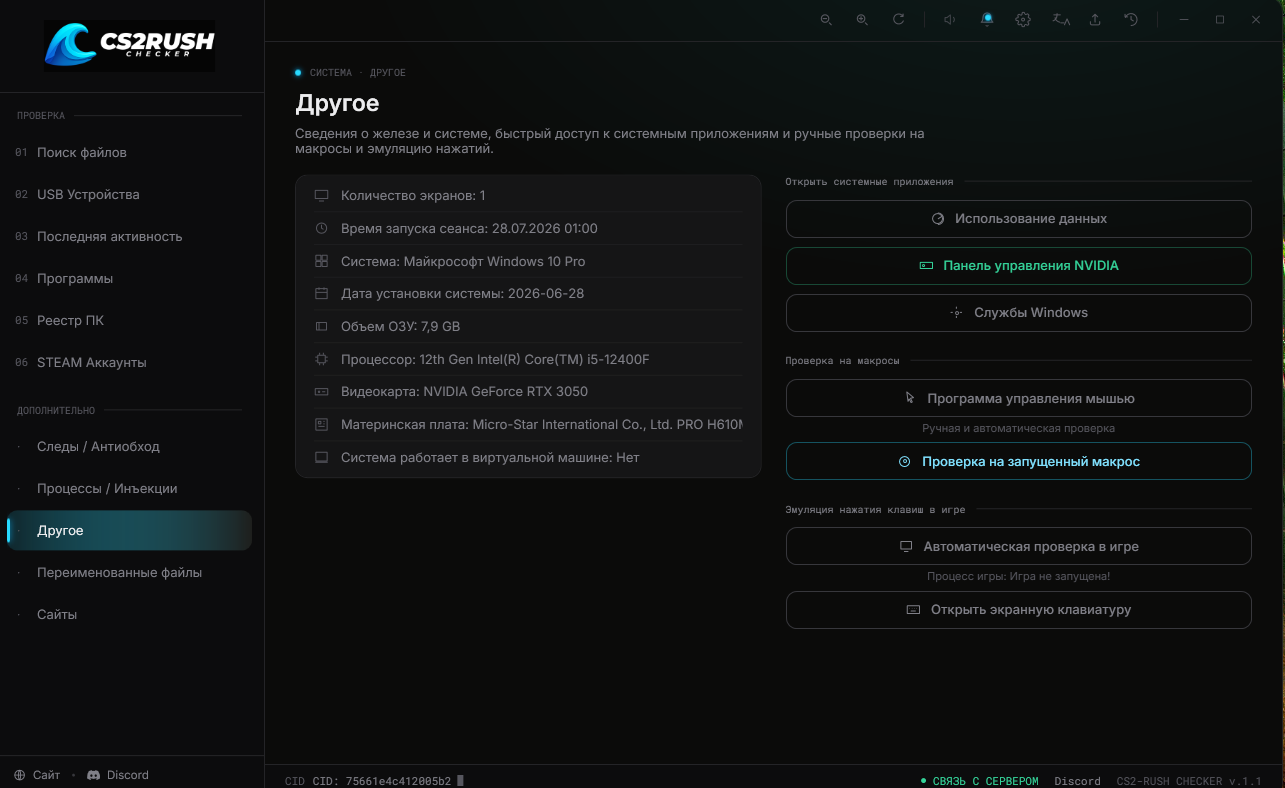
Task: Click the ПРОВЕРКА sidebar group header
Action: [41, 116]
